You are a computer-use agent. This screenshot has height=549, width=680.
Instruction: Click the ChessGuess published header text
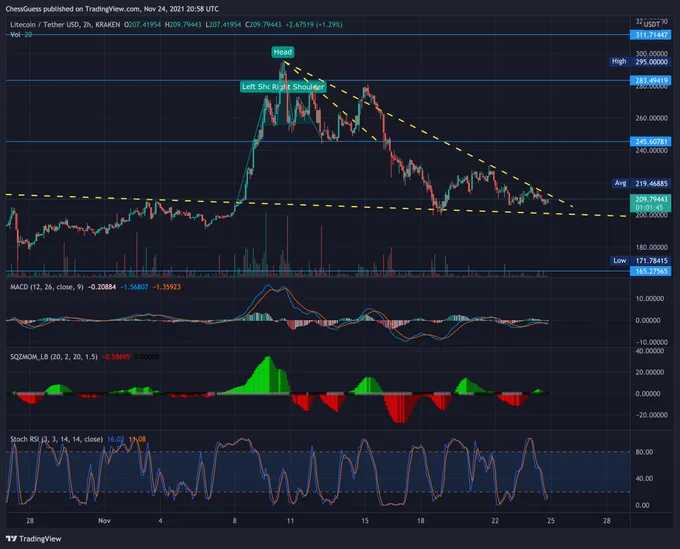tap(112, 9)
